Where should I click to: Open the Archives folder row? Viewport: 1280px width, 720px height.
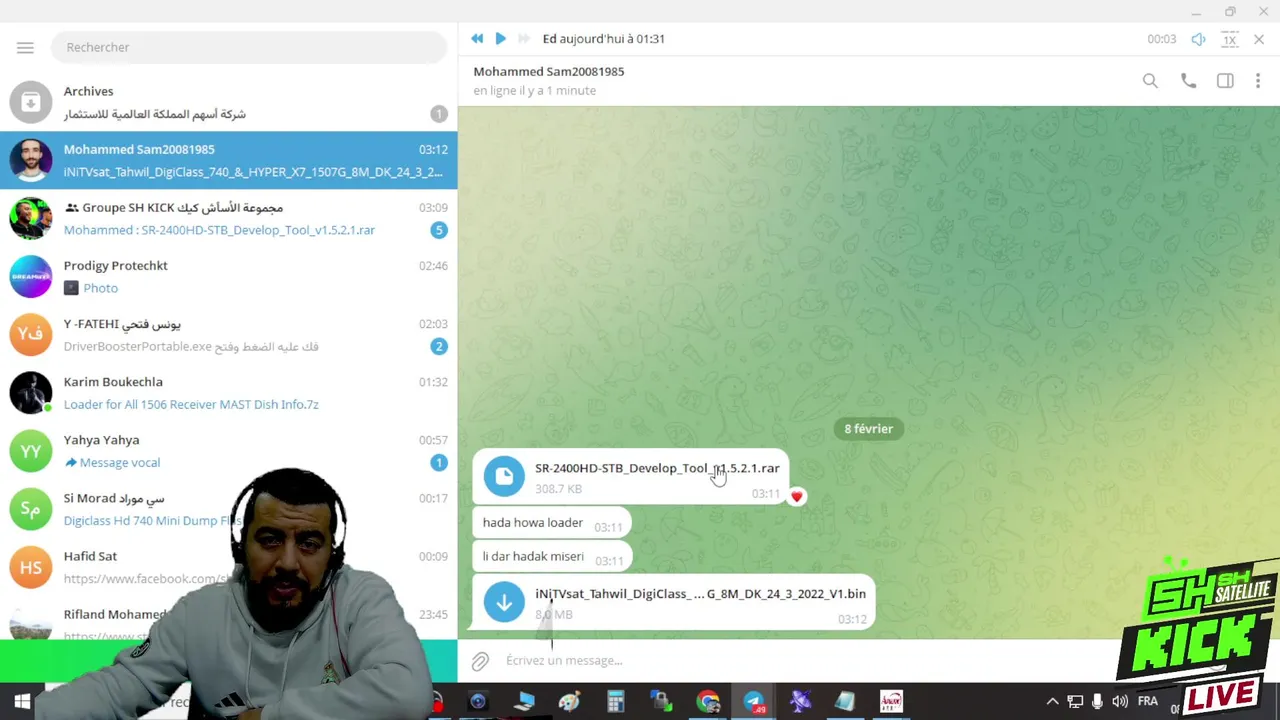(228, 102)
